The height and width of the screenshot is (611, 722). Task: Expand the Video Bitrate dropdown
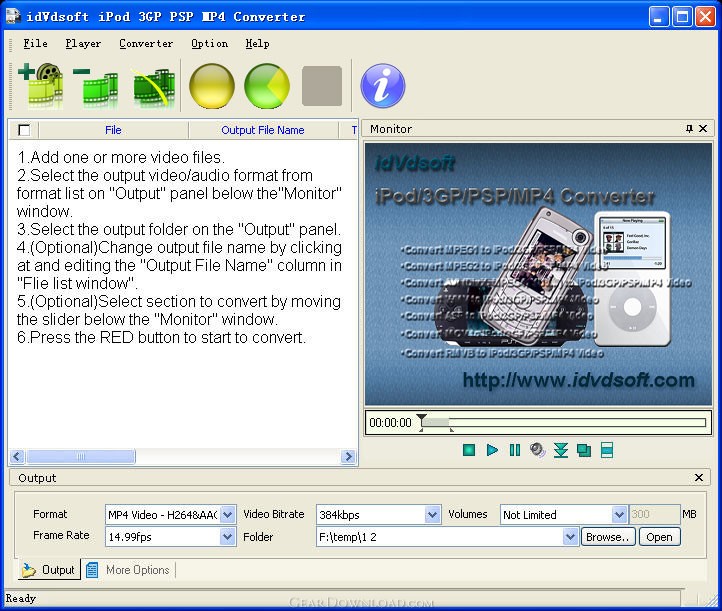(x=432, y=514)
